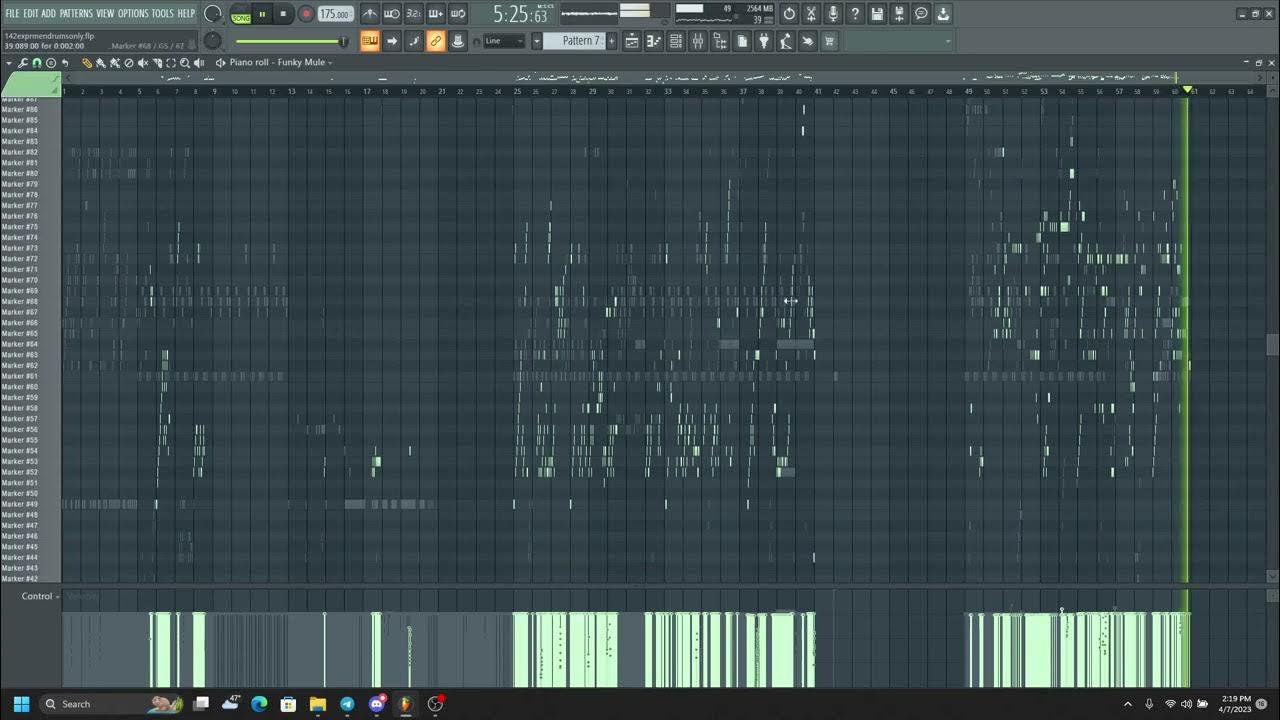Open the audio editor scissors icon
The width and height of the screenshot is (1280, 720).
tap(811, 14)
